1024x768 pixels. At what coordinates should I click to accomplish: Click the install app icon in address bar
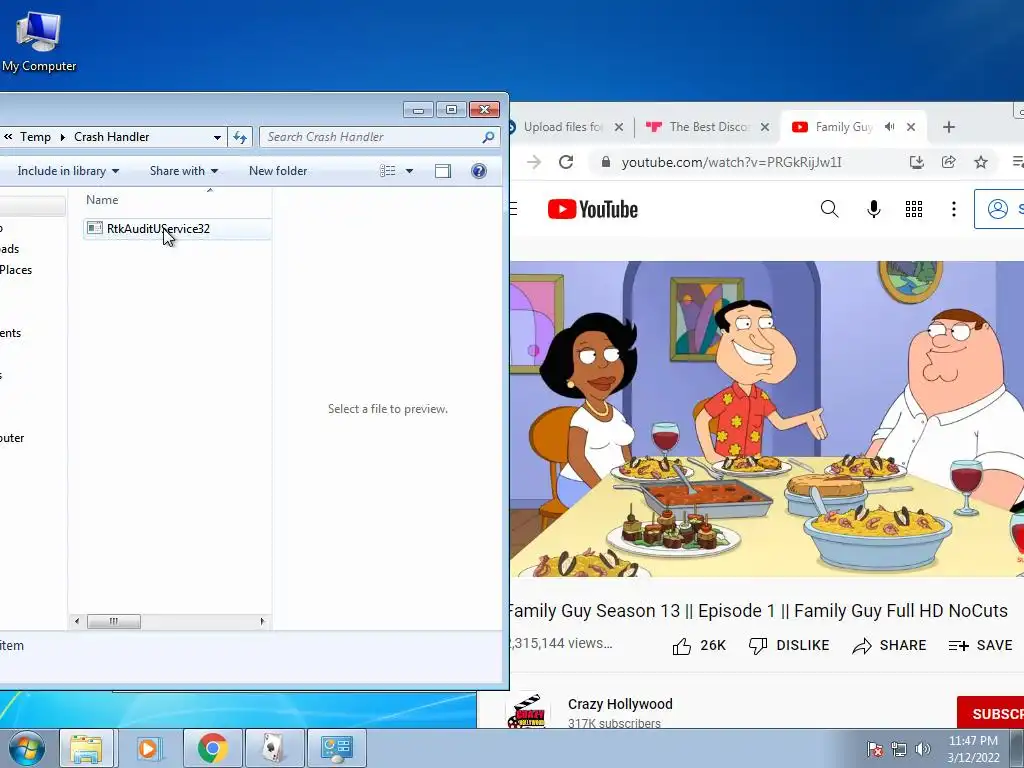tap(916, 162)
